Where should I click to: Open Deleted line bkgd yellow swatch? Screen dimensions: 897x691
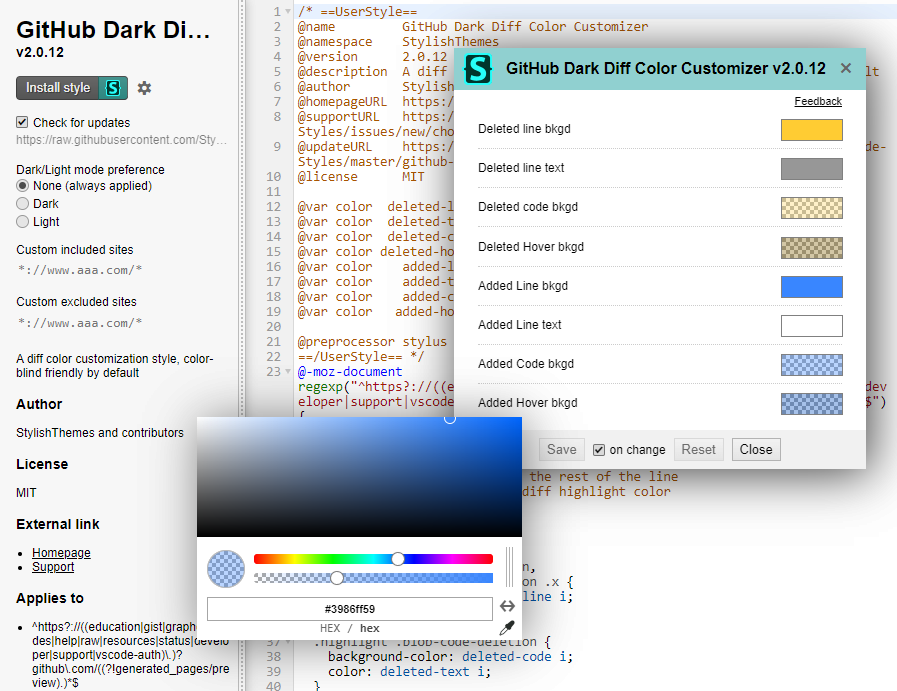coord(811,130)
